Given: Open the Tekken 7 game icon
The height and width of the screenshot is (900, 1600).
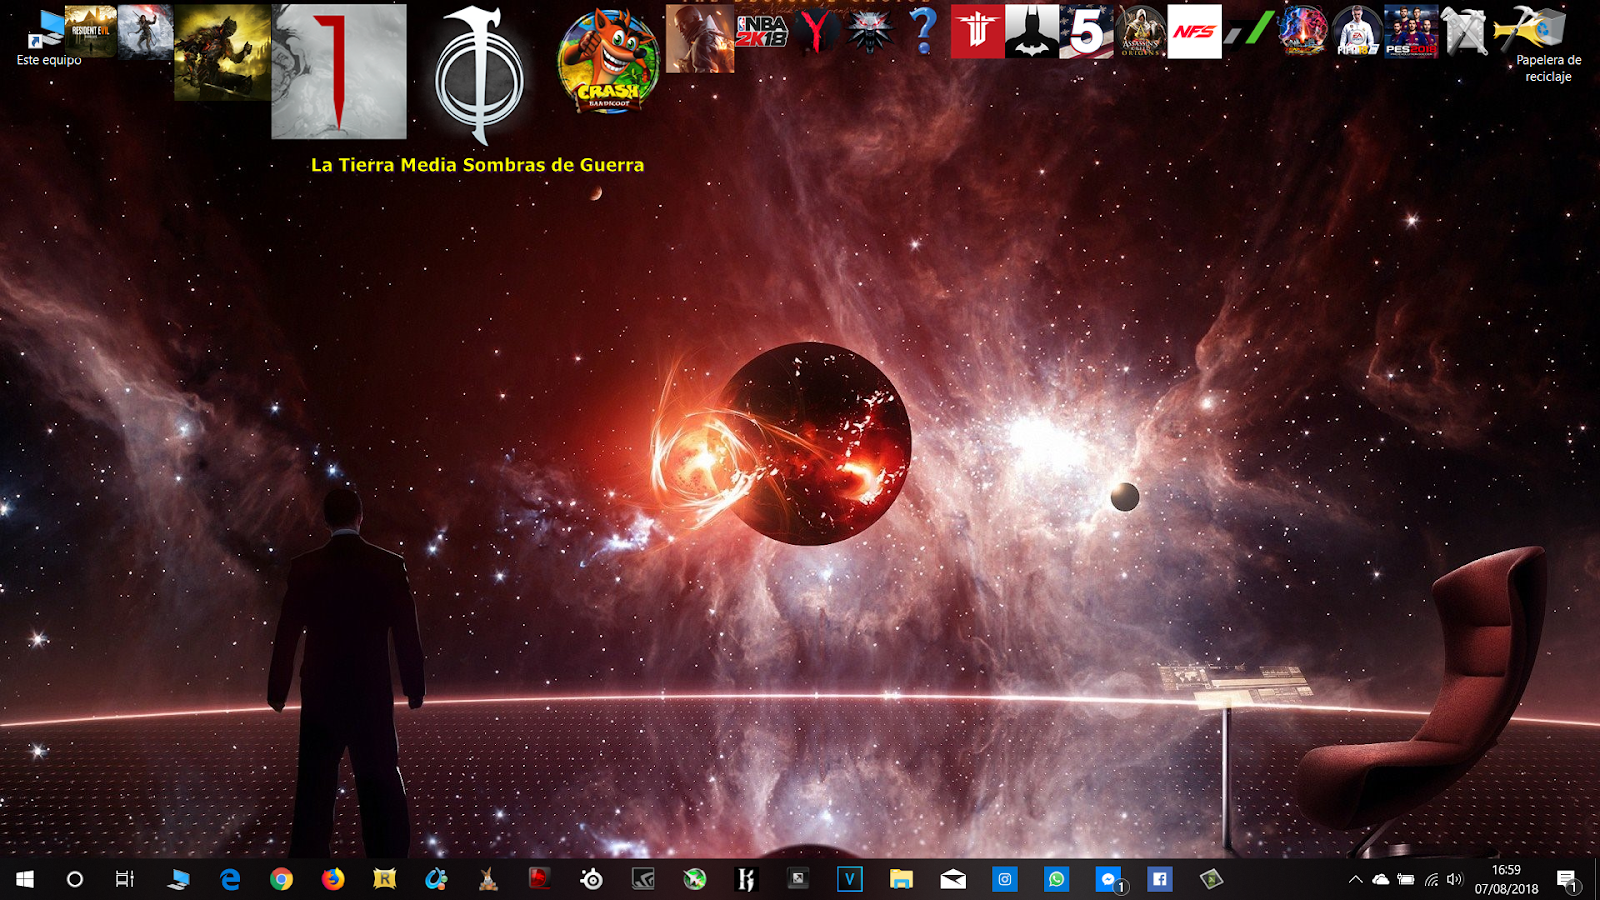Looking at the screenshot, I should click(x=1303, y=31).
